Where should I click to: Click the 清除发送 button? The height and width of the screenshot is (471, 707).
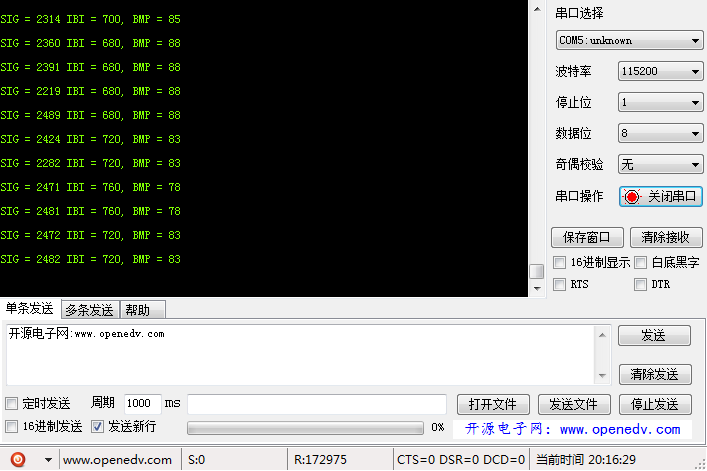[655, 375]
